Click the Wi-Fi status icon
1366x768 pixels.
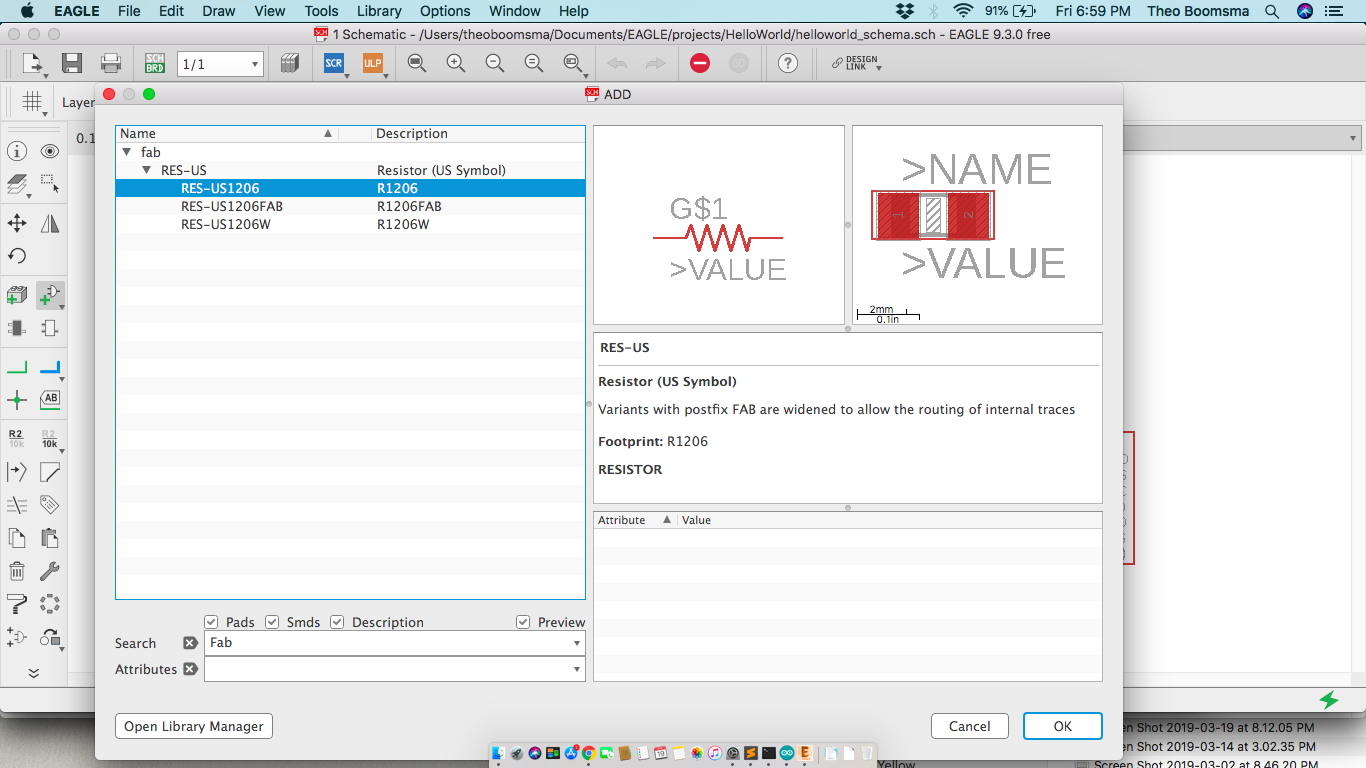(963, 11)
